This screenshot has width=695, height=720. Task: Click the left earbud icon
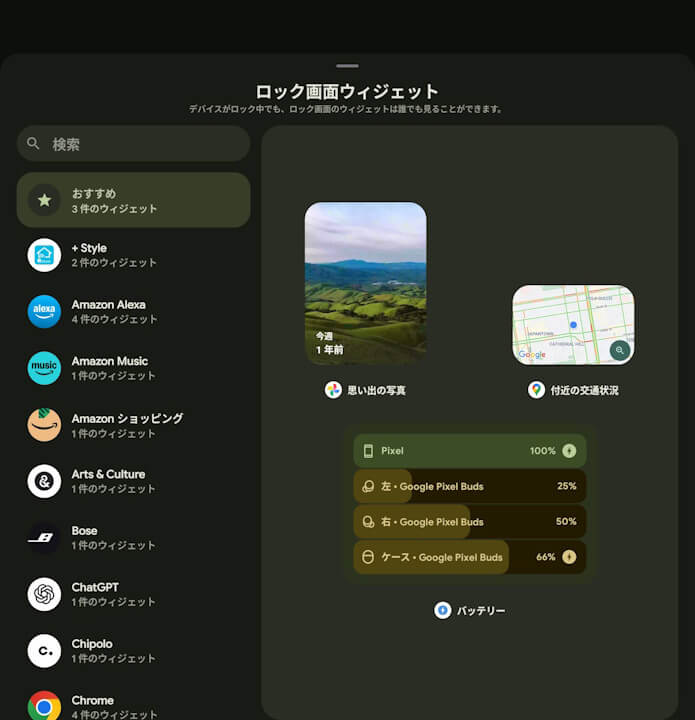(x=368, y=486)
